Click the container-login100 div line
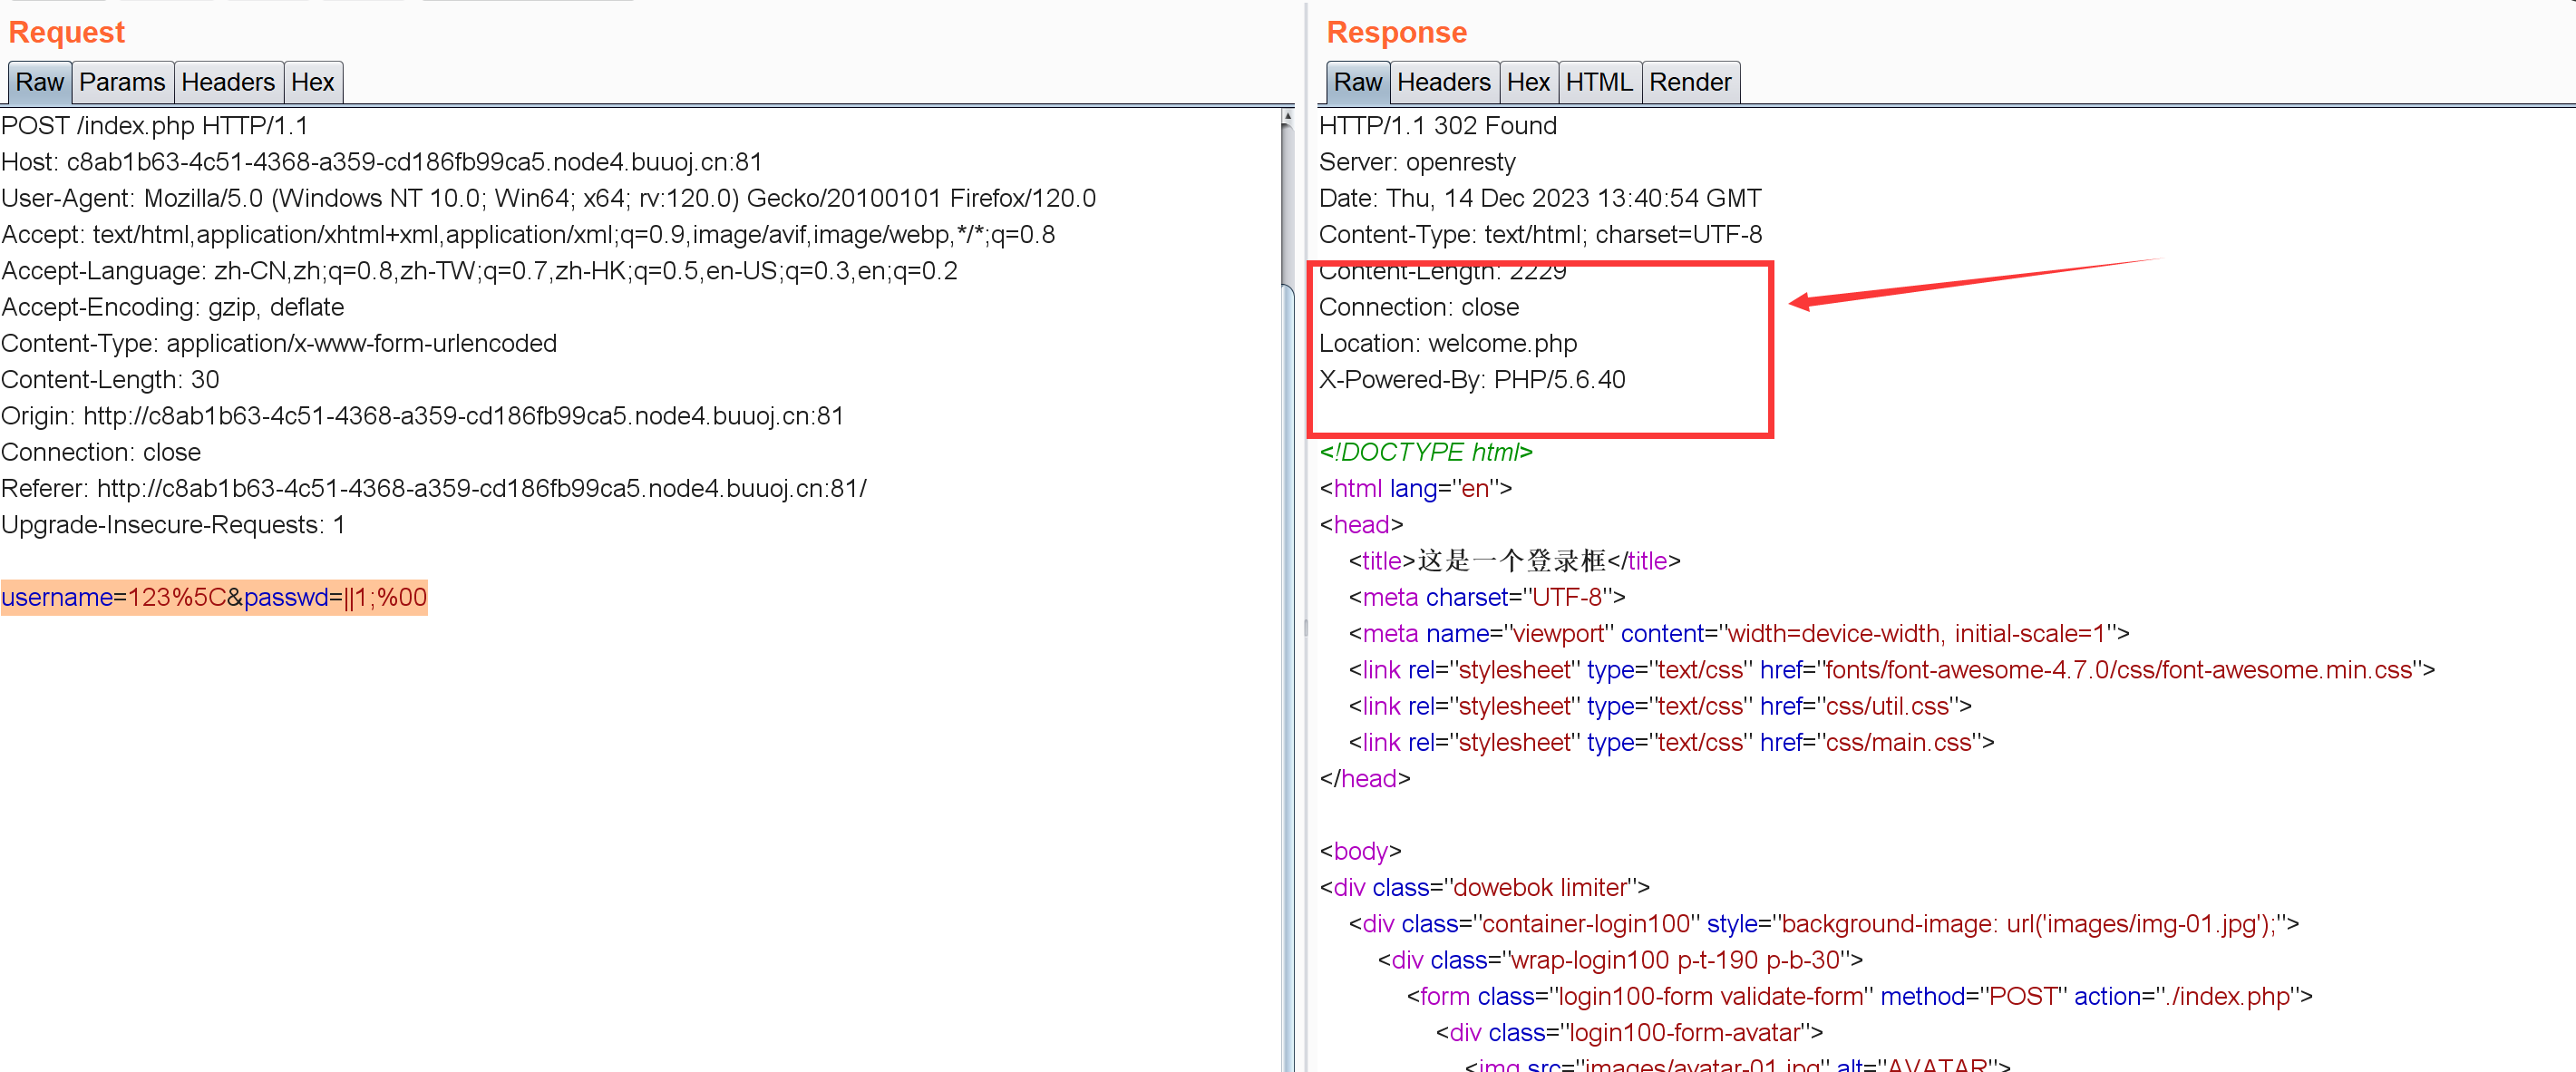Viewport: 2576px width, 1072px height. 1824,924
